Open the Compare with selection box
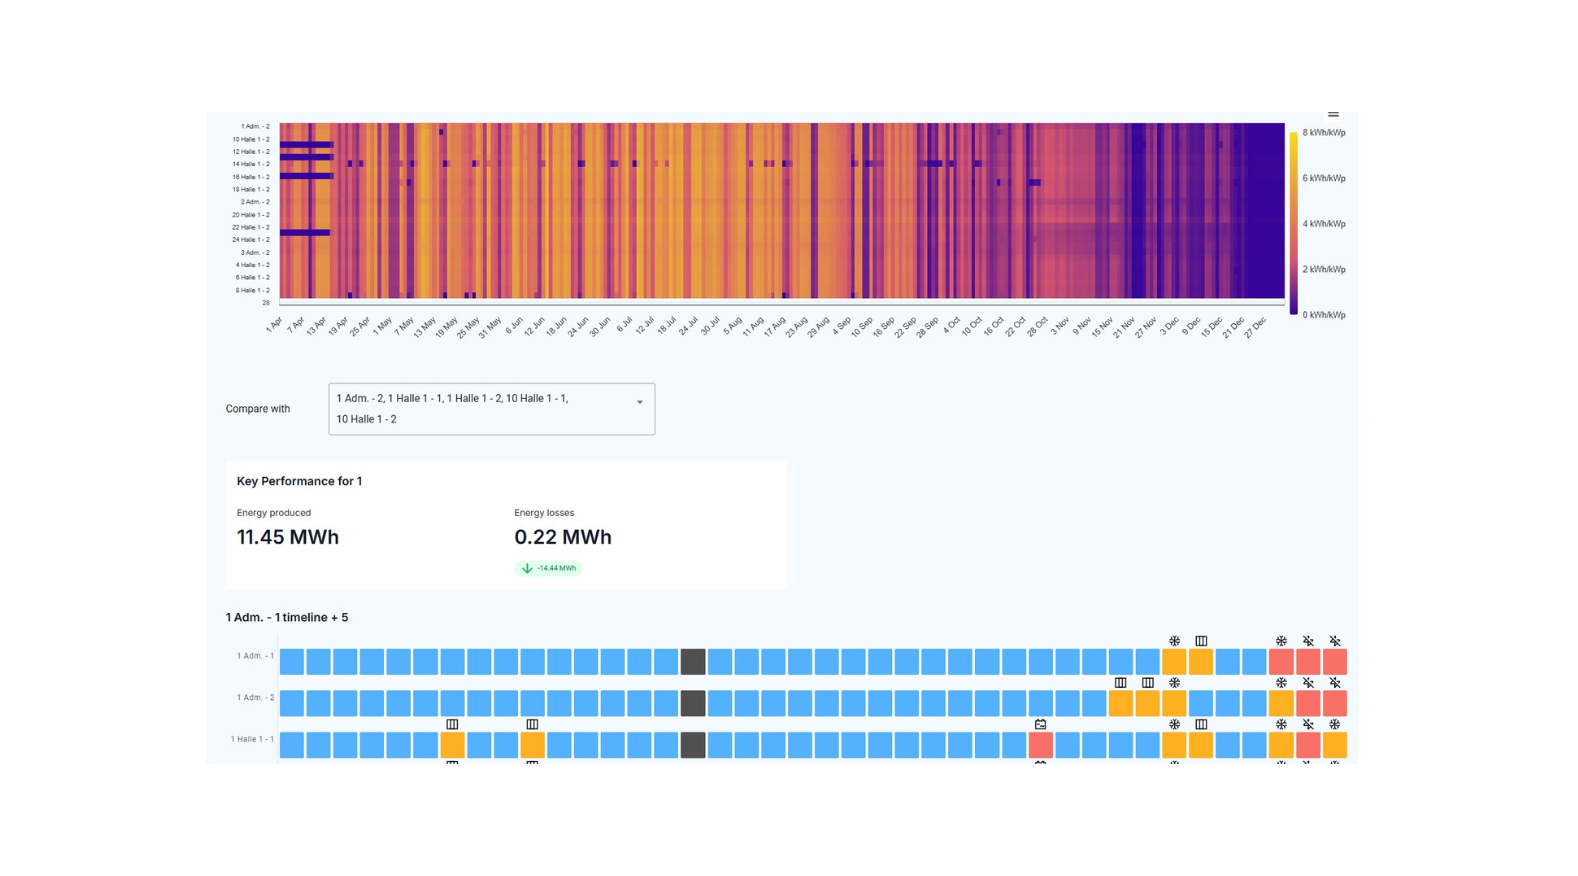This screenshot has height=876, width=1578. (480, 409)
